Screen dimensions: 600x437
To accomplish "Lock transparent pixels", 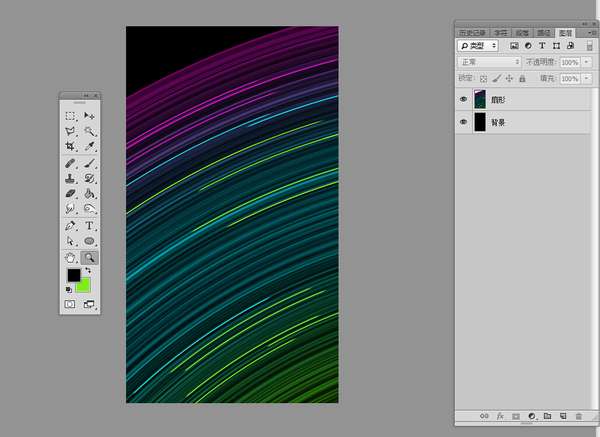I will (484, 79).
